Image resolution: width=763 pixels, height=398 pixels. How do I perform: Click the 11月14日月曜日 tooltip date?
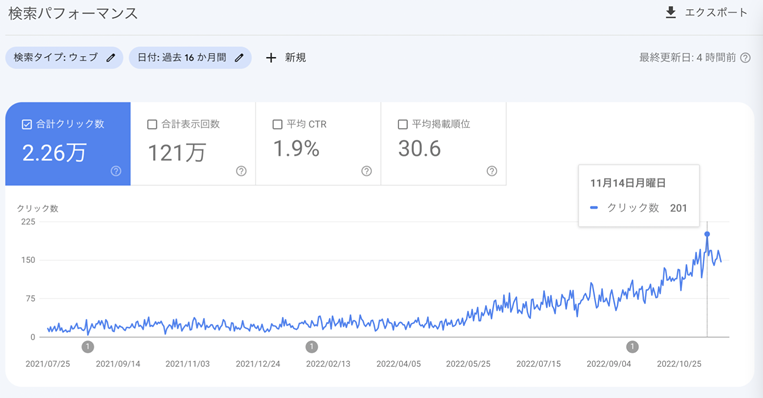click(x=628, y=183)
